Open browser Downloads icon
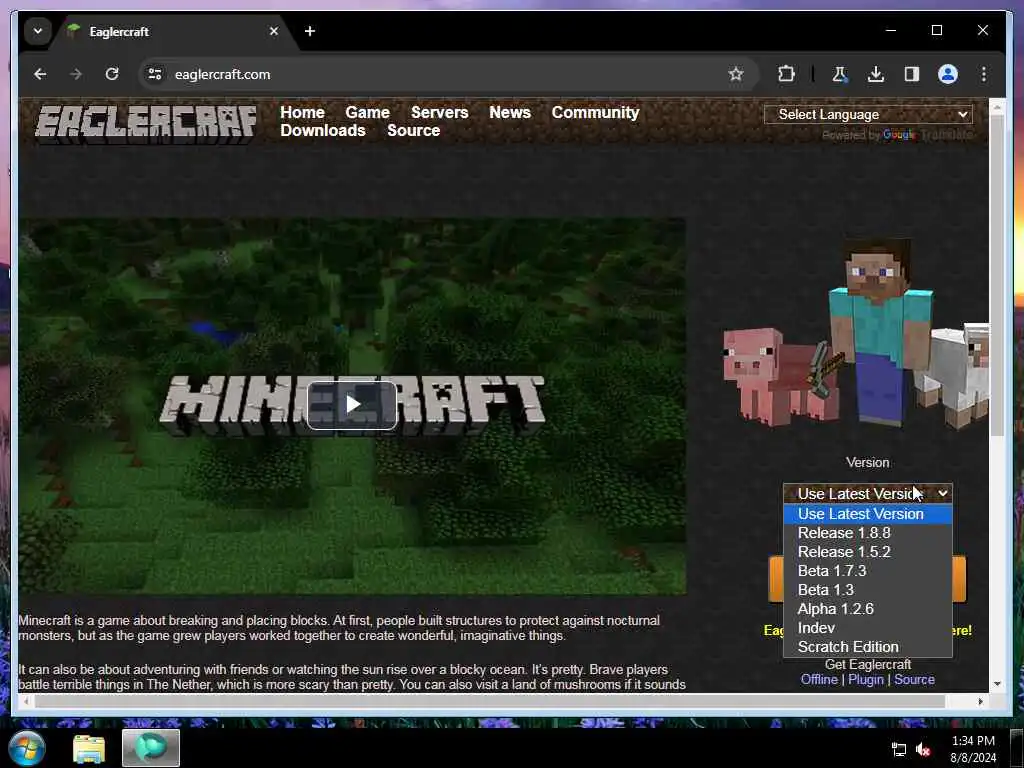 876,74
